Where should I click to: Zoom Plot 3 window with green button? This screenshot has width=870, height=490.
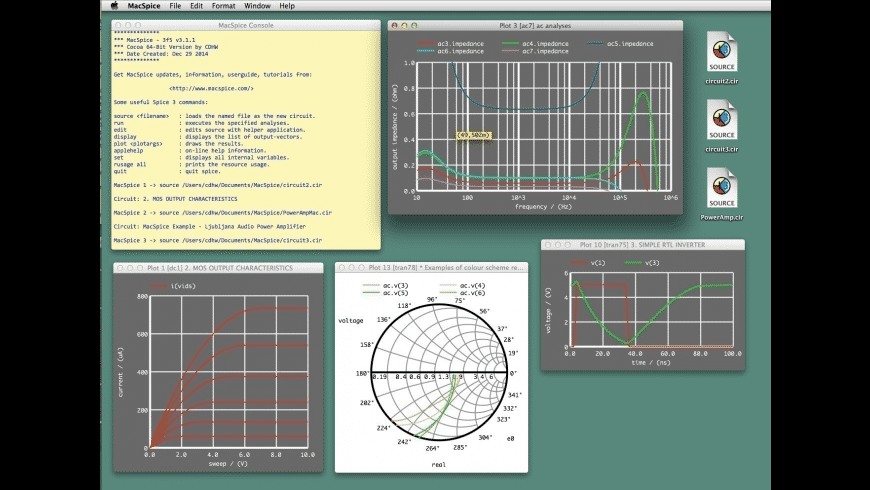coord(414,26)
